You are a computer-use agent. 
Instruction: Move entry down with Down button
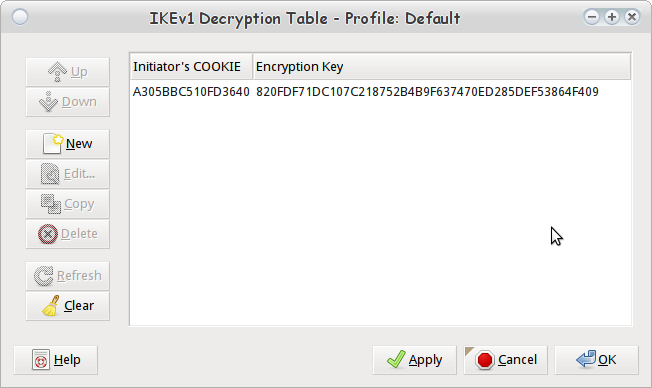coord(68,102)
